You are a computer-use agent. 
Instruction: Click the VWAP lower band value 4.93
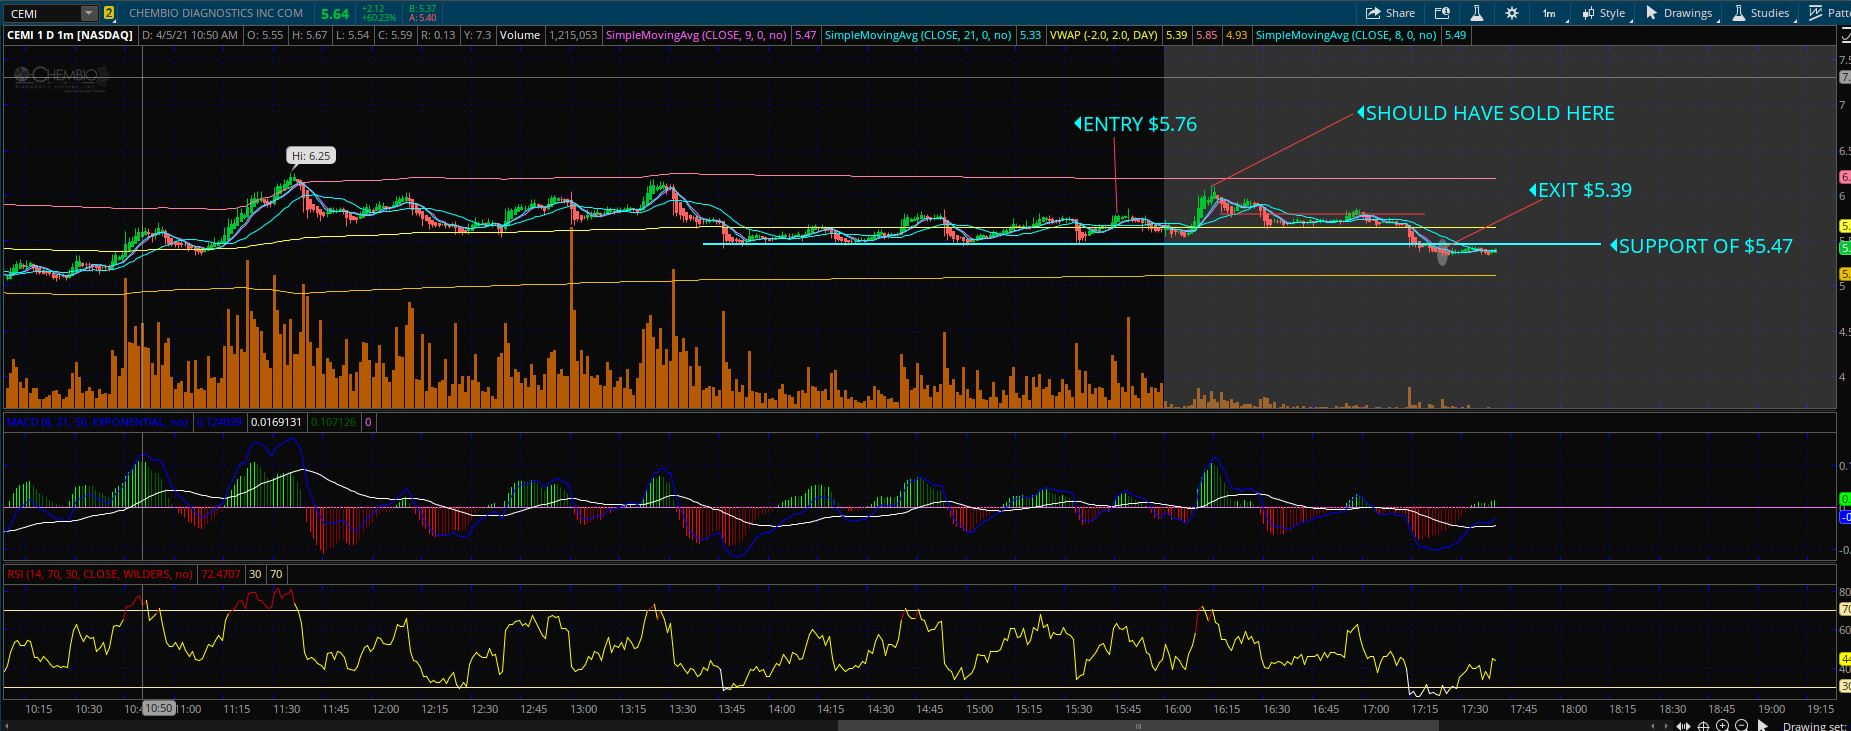tap(1236, 35)
